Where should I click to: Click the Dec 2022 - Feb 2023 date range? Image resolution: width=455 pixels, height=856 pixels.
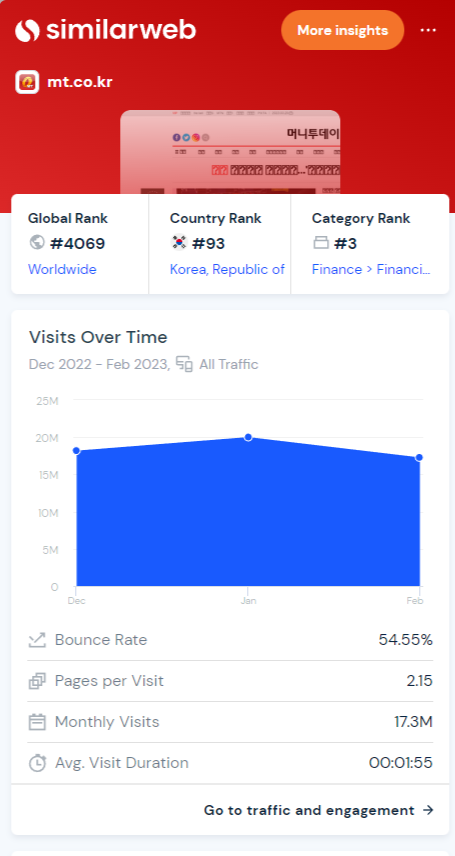pos(99,364)
